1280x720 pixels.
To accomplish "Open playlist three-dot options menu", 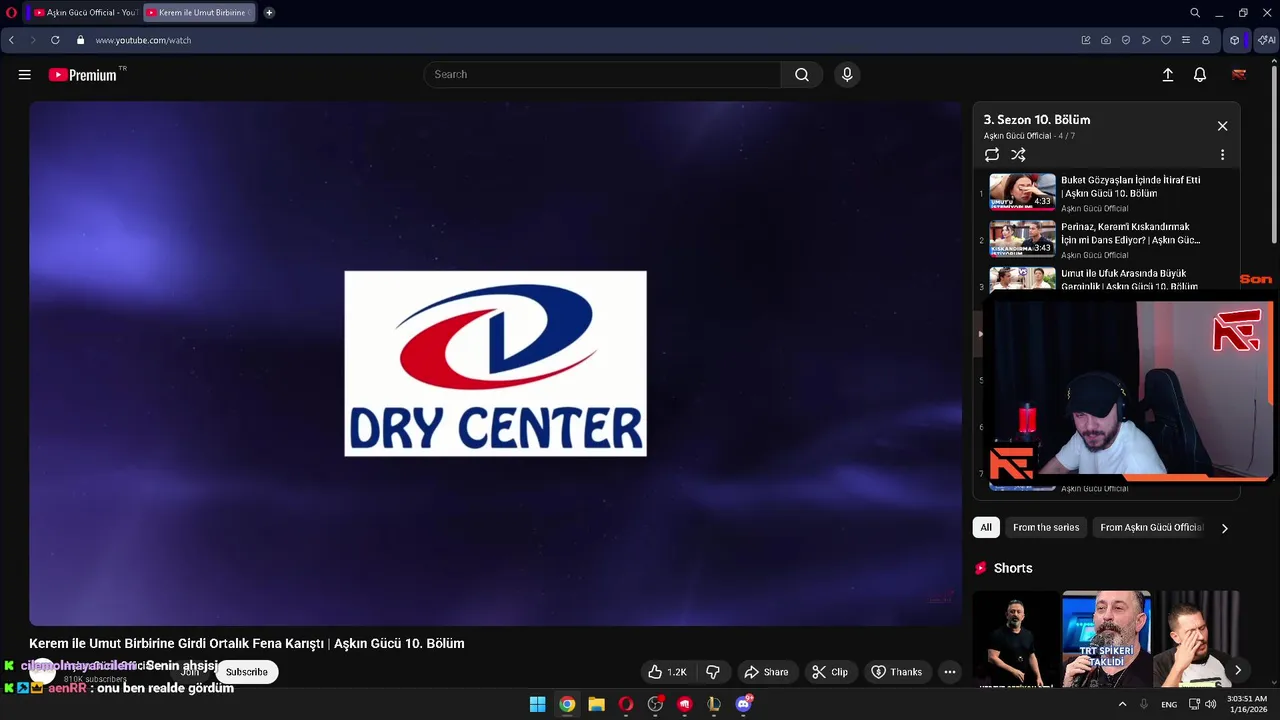I will click(x=1222, y=155).
